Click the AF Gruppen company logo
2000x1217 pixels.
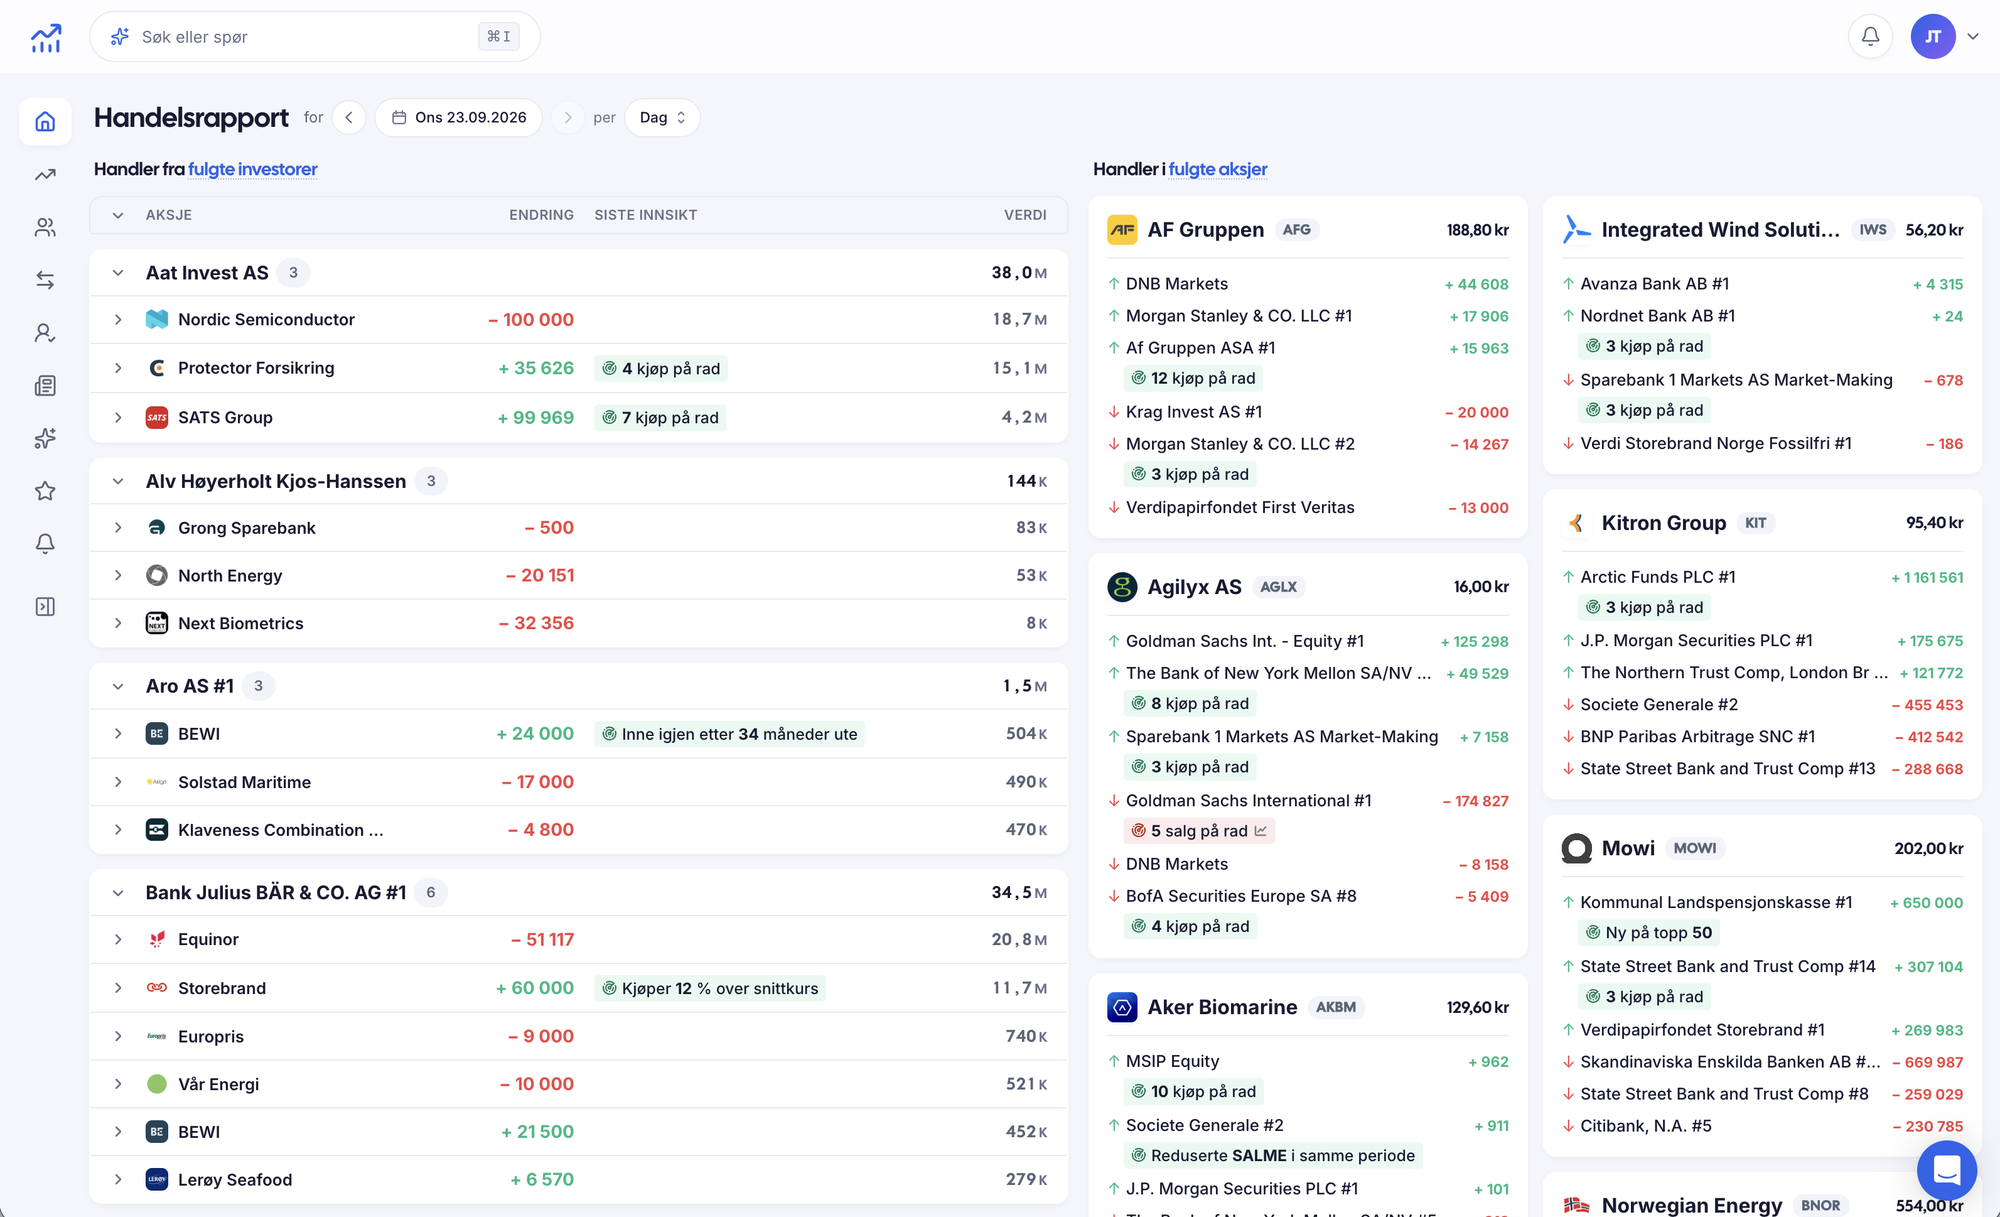[x=1122, y=230]
